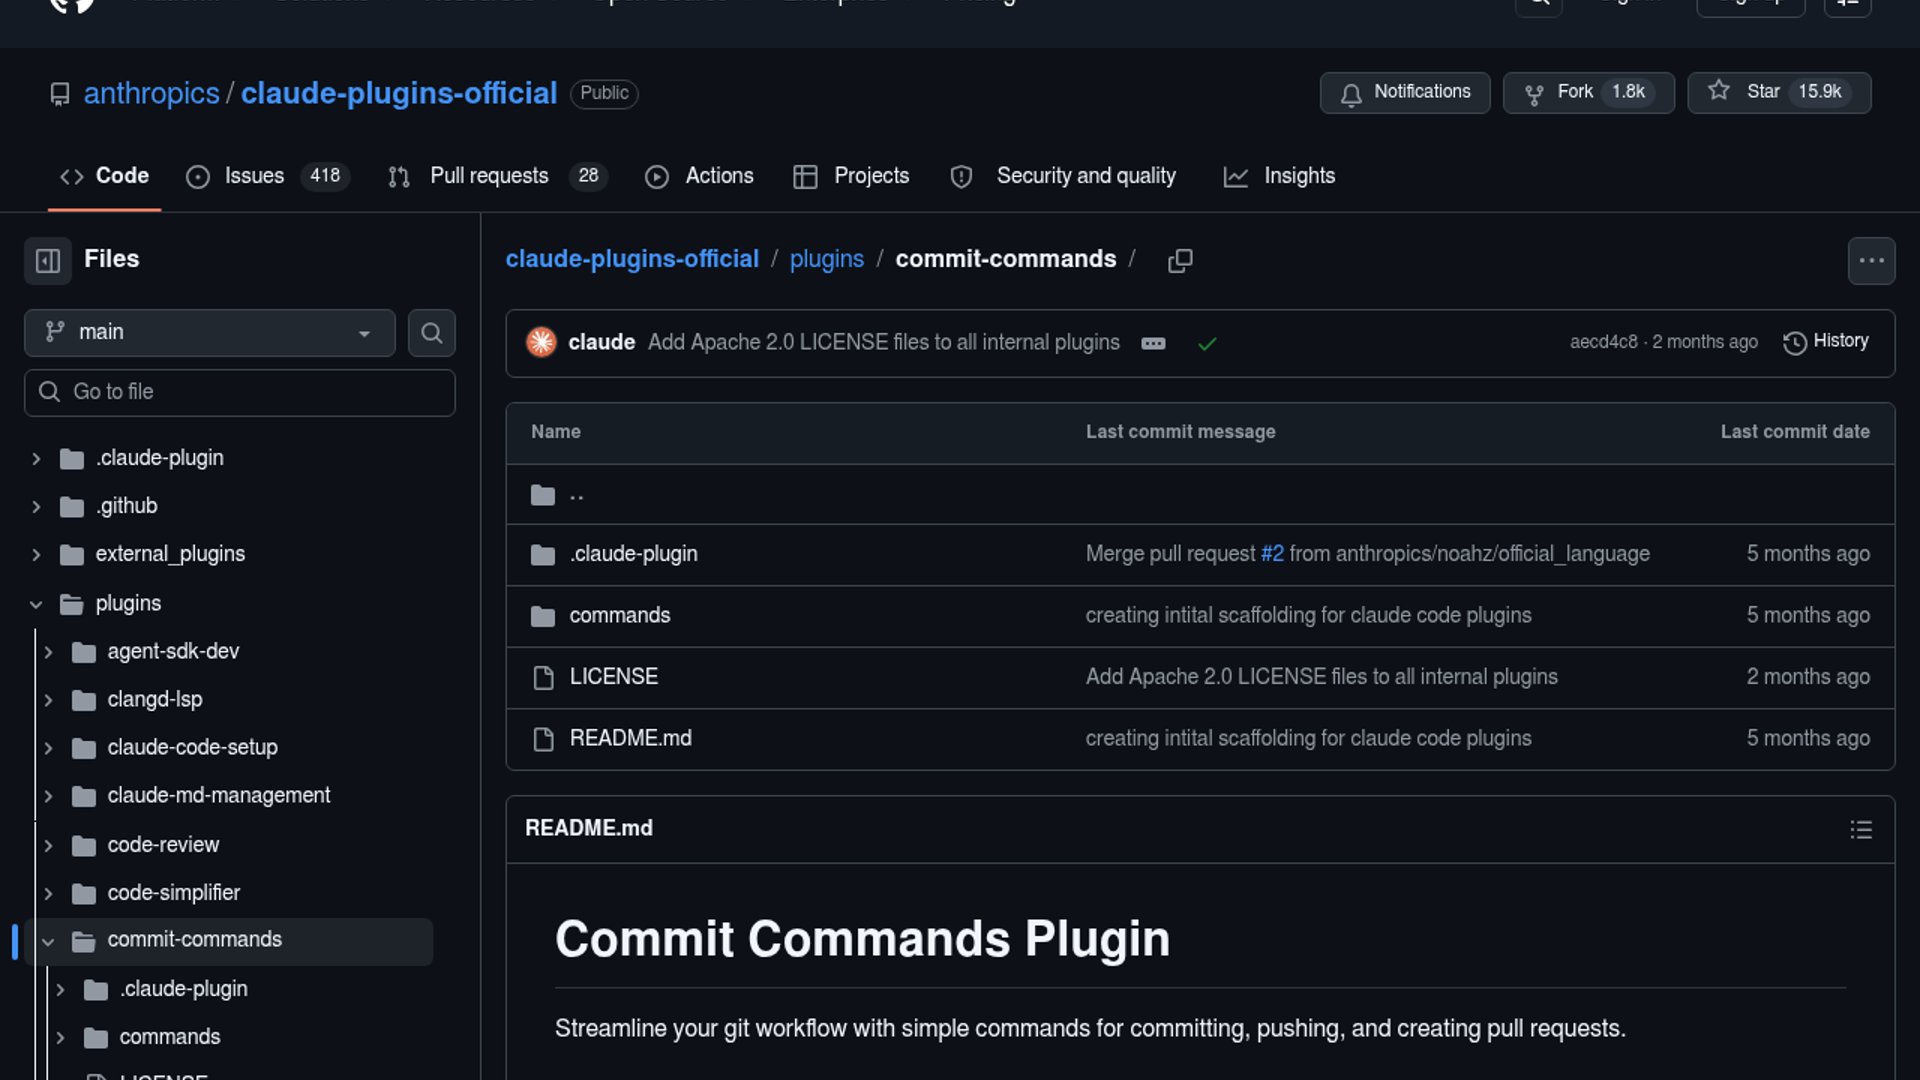Click claude's avatar in commit bar
The width and height of the screenshot is (1920, 1080).
click(541, 342)
